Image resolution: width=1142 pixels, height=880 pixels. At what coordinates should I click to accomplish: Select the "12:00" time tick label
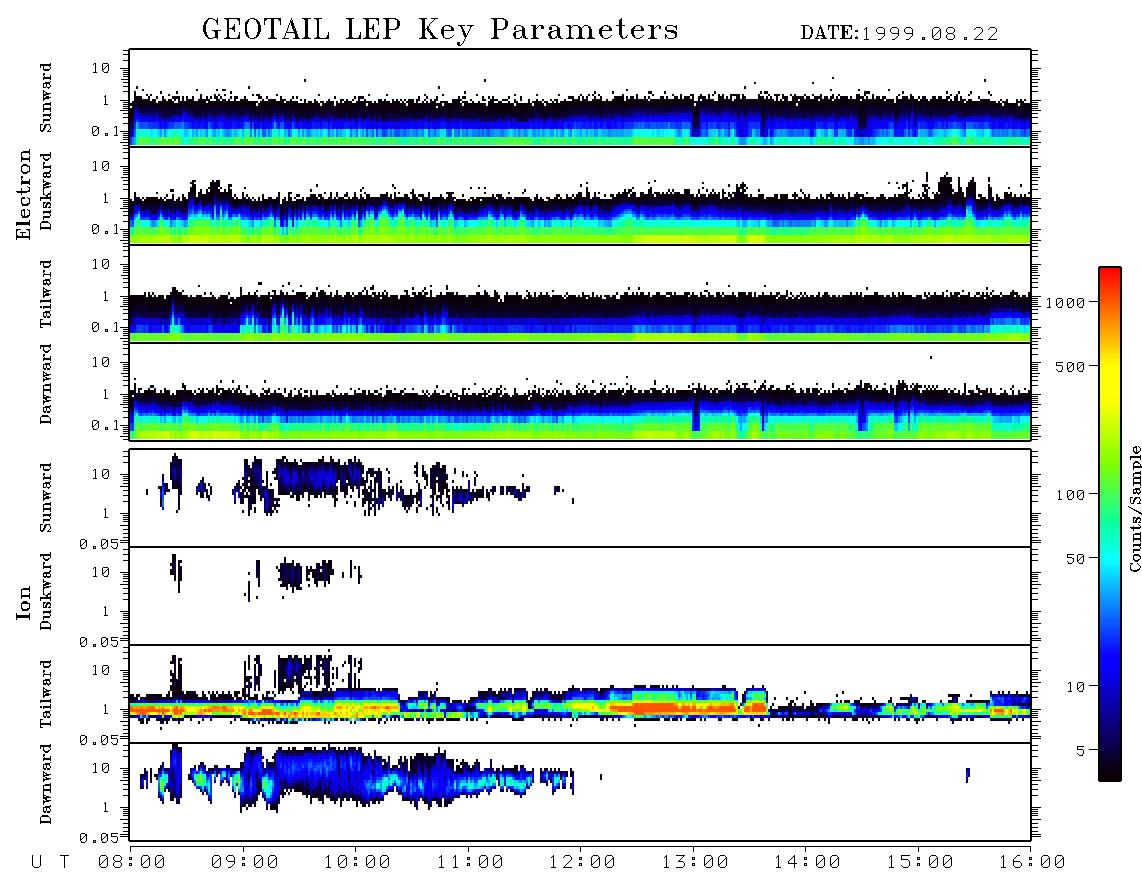click(582, 863)
